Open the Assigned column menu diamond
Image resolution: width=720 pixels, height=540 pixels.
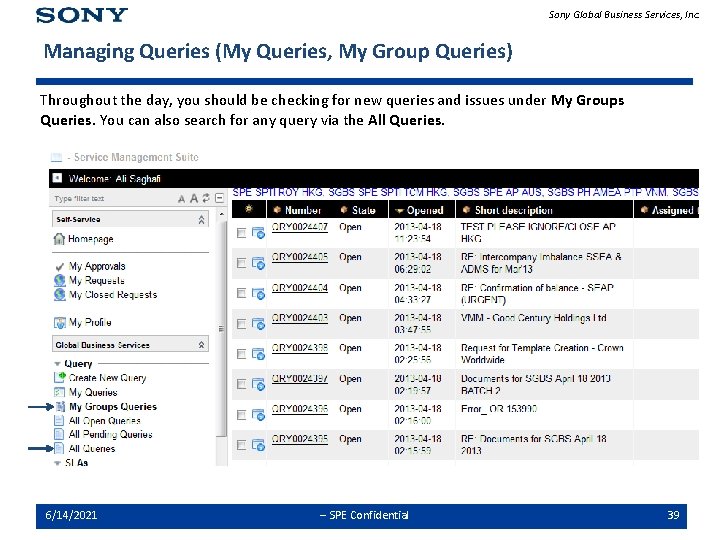[644, 210]
